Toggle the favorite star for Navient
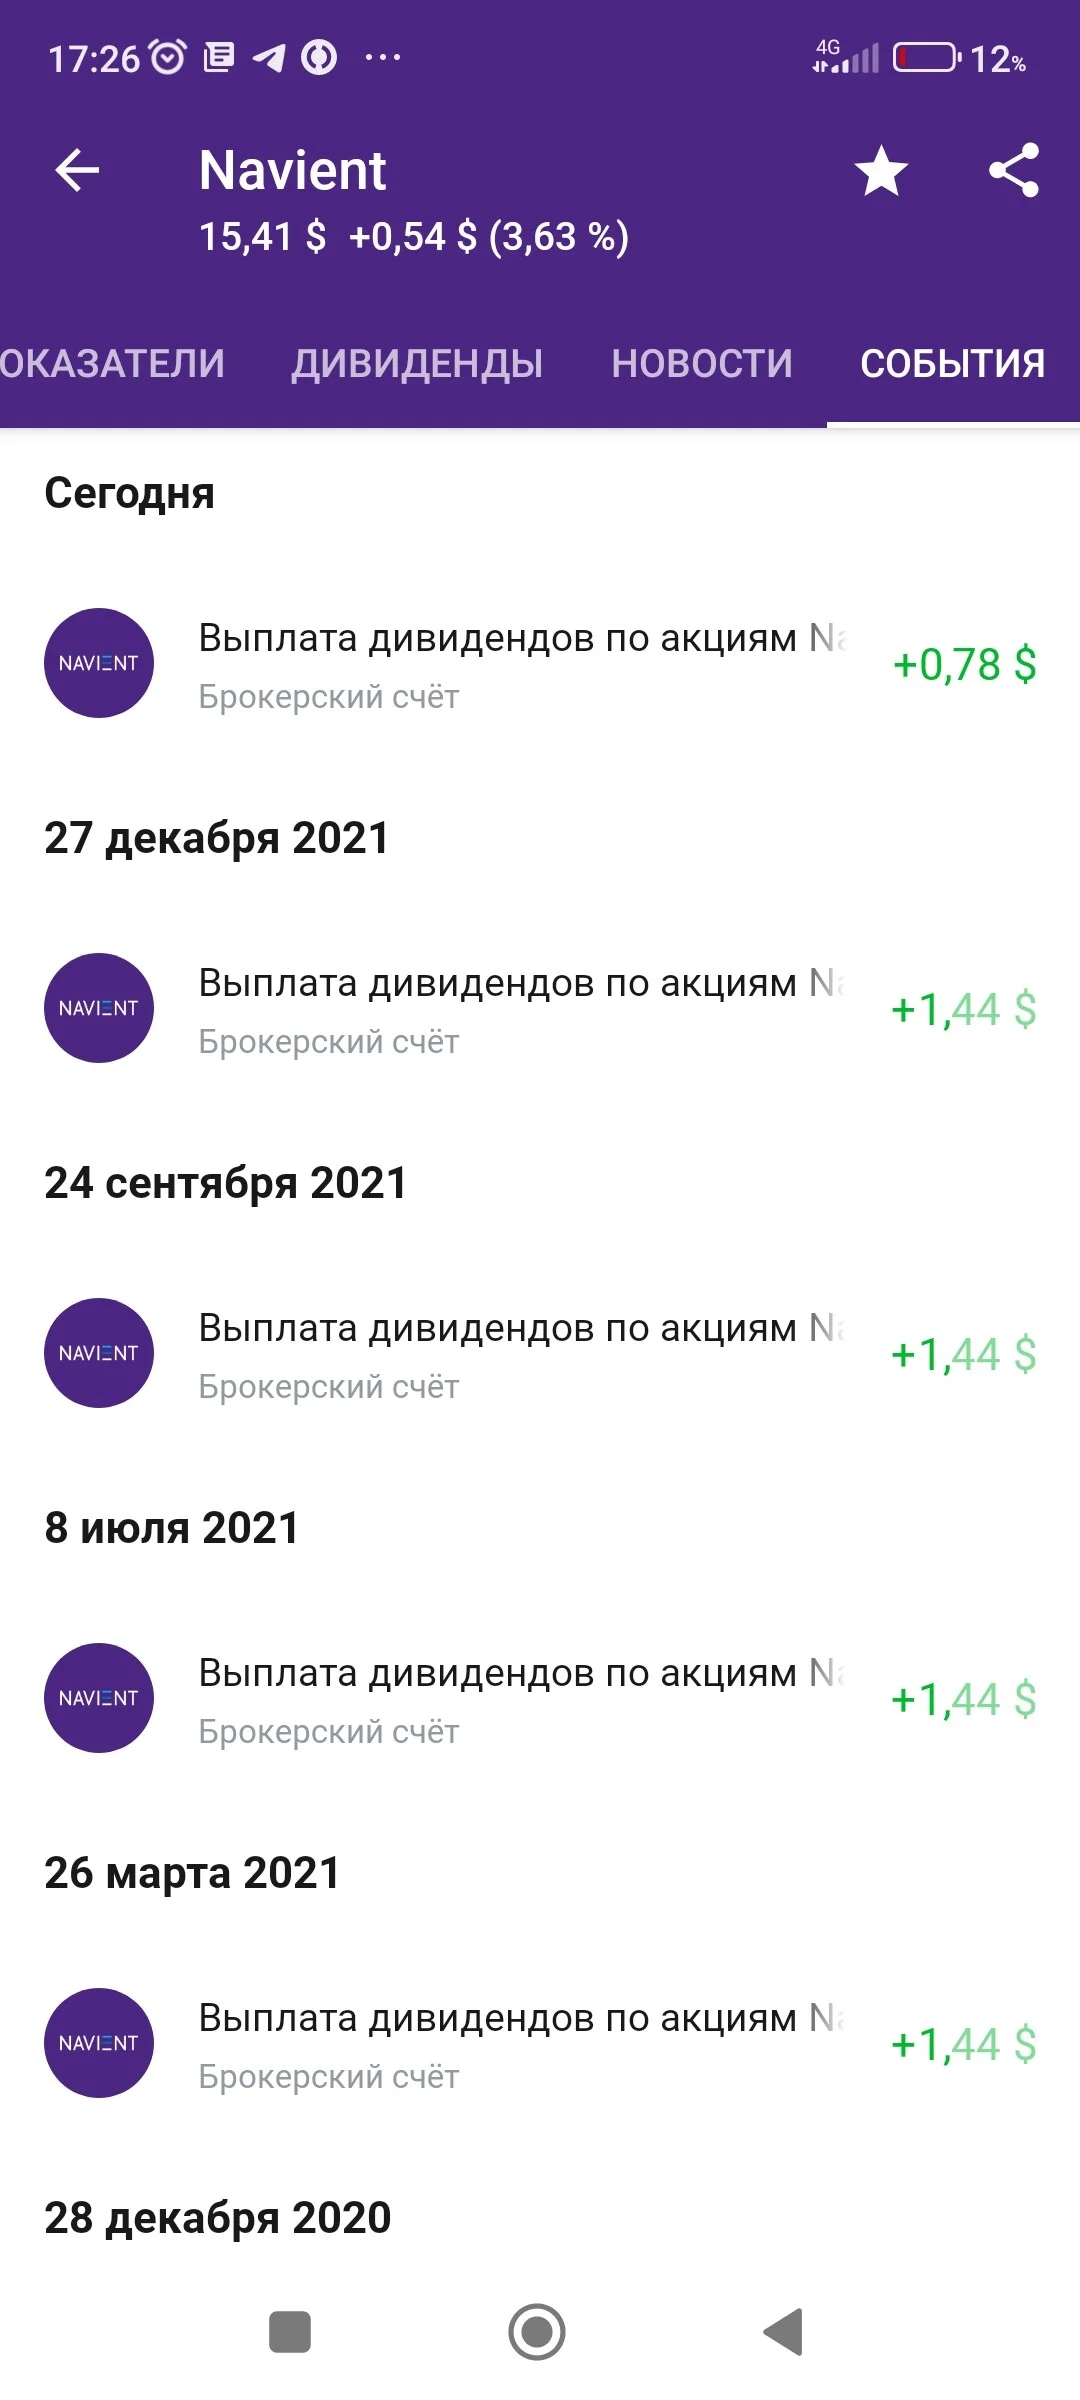1080x2400 pixels. click(x=881, y=170)
